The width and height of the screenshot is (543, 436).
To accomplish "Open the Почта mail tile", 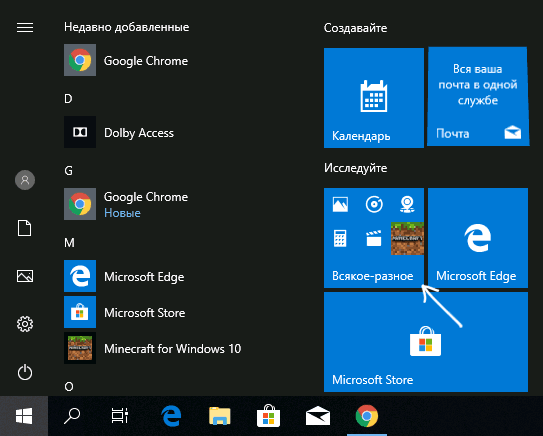I will coord(478,97).
